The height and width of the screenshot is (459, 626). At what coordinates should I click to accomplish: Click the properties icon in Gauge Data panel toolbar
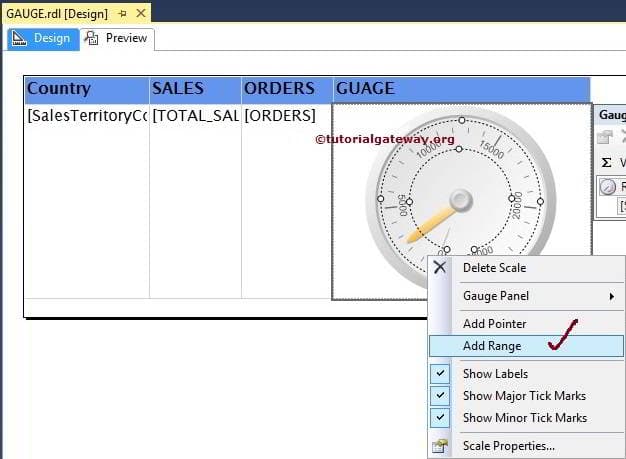click(604, 137)
